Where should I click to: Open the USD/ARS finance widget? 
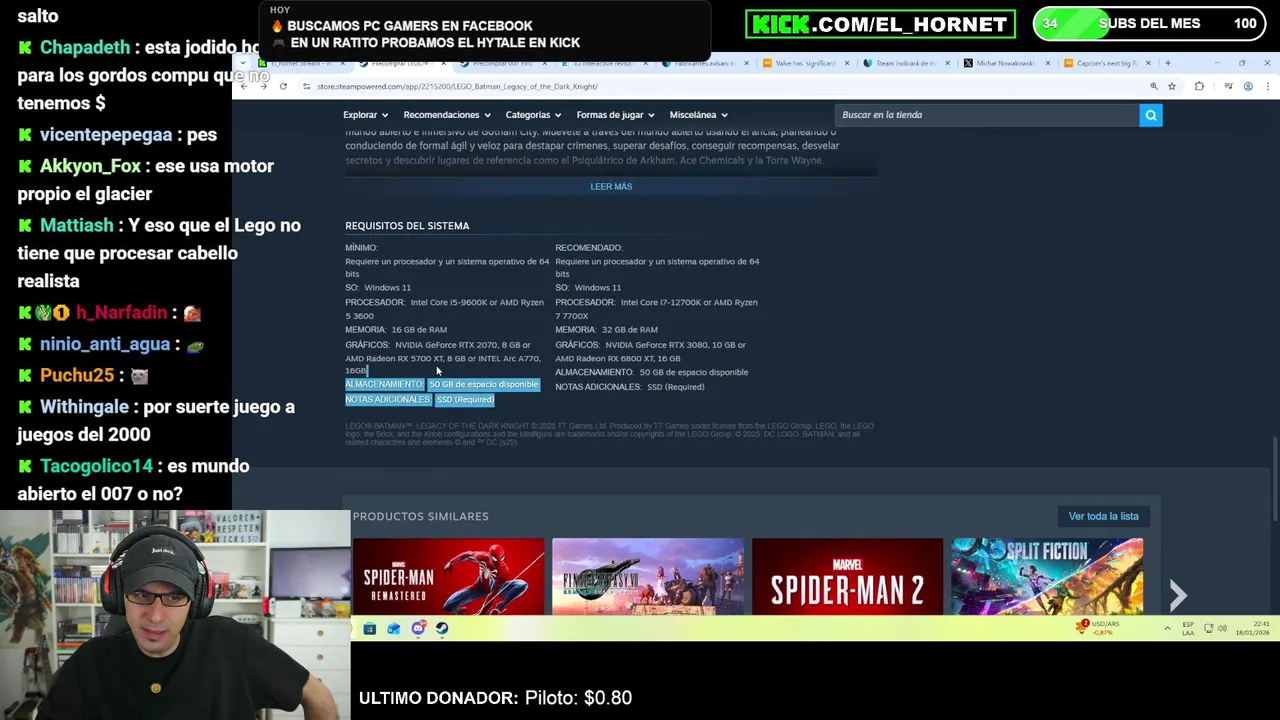coord(1098,628)
